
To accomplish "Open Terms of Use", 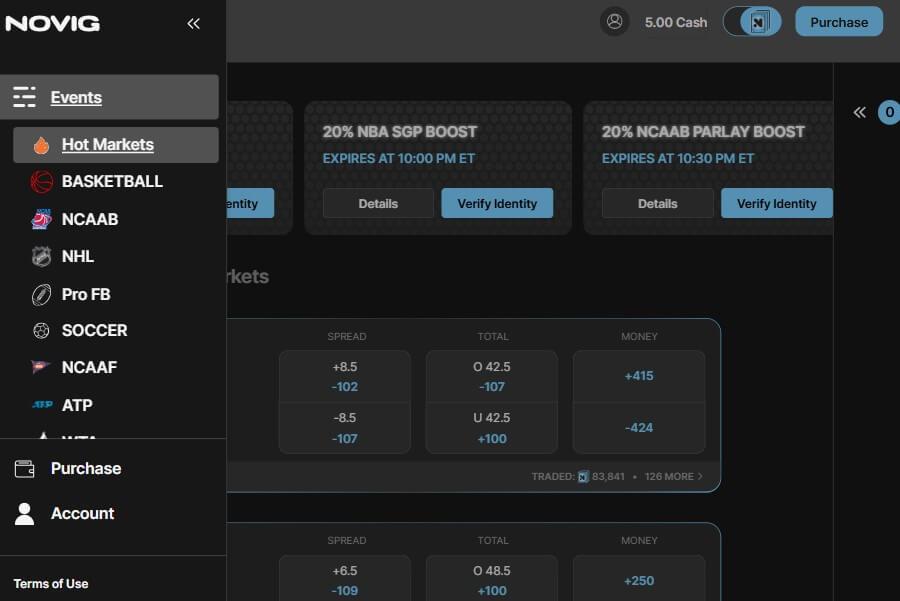I will click(x=49, y=584).
